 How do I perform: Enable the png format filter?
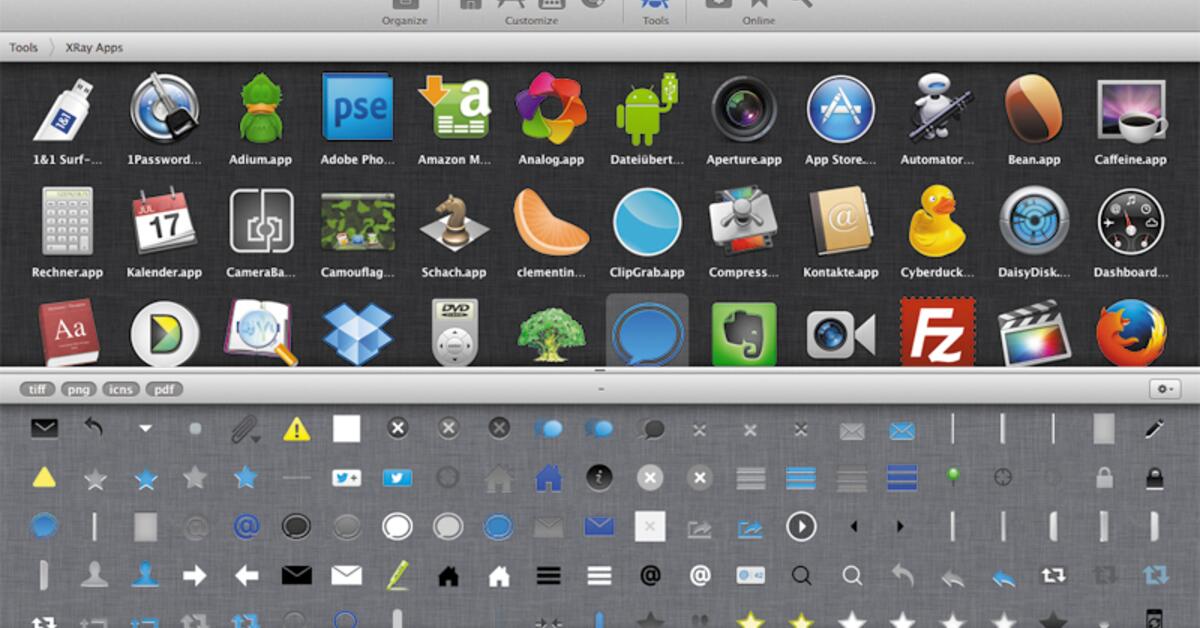tap(79, 389)
